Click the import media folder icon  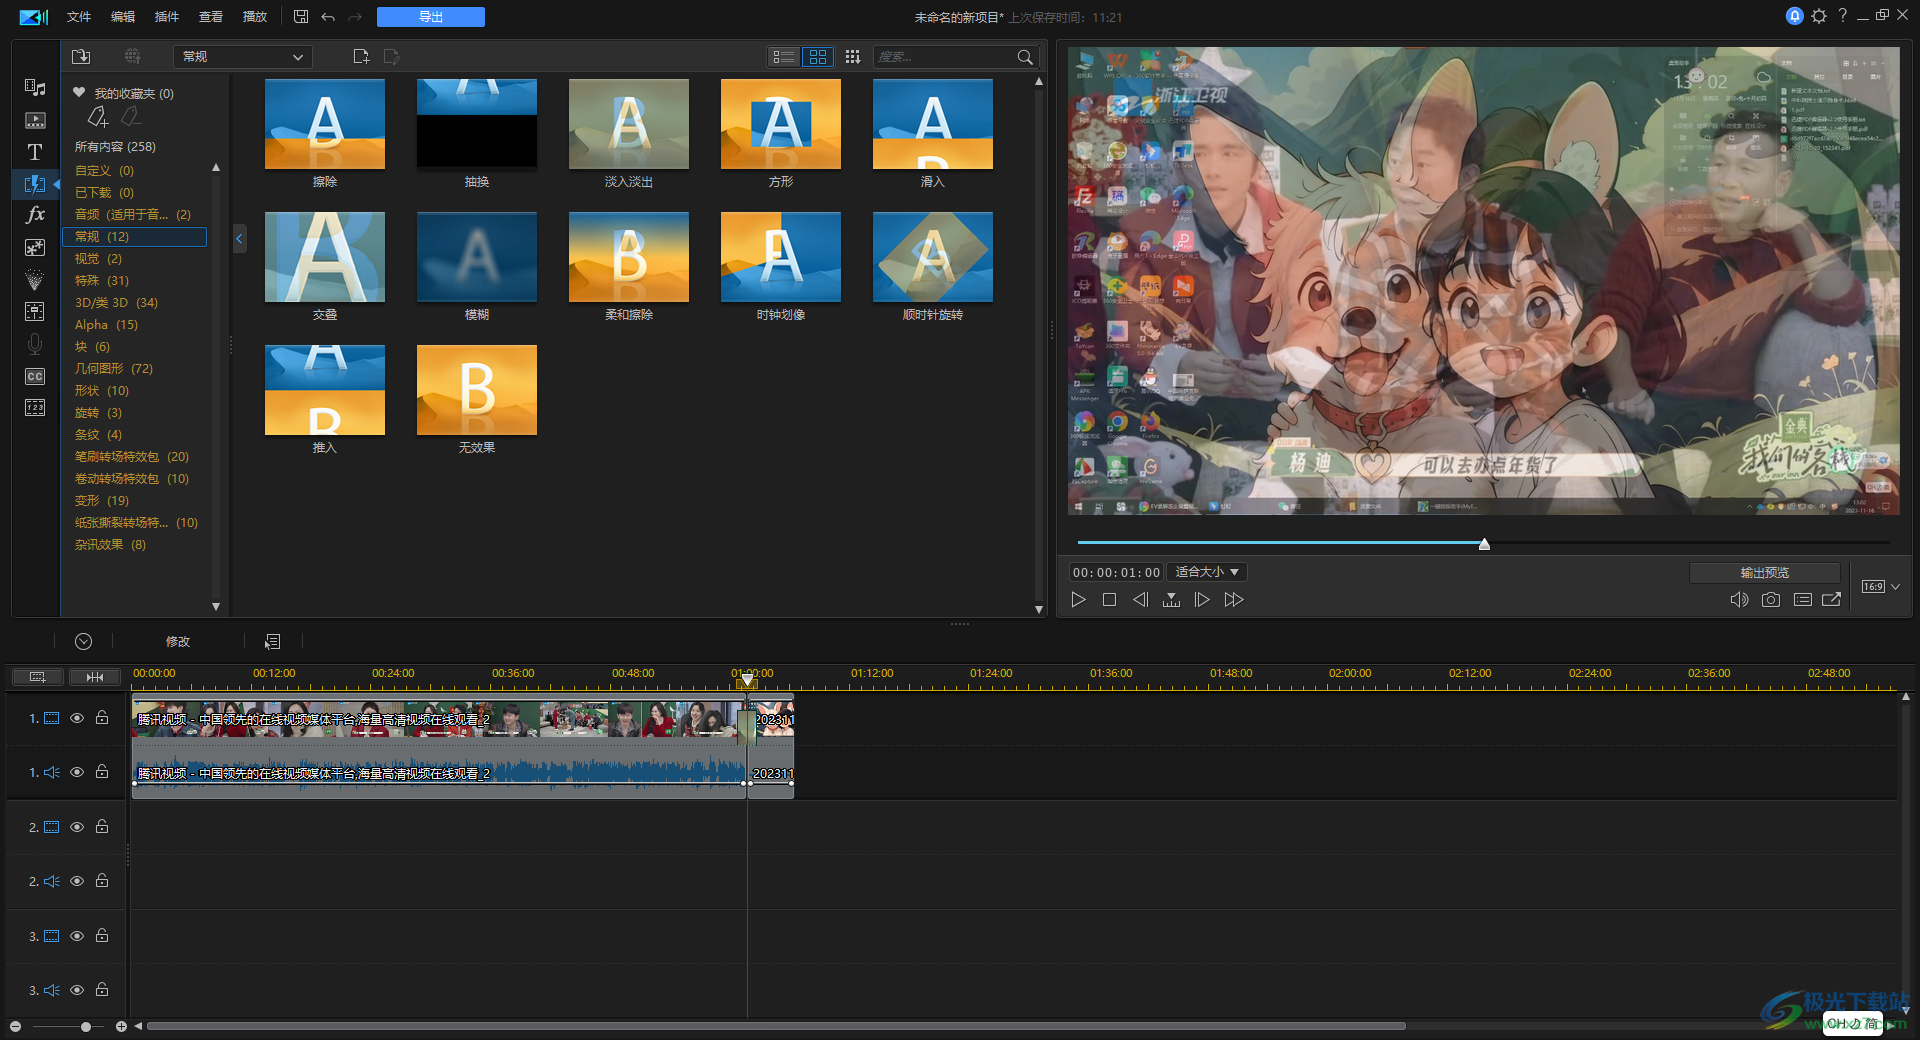(x=82, y=57)
